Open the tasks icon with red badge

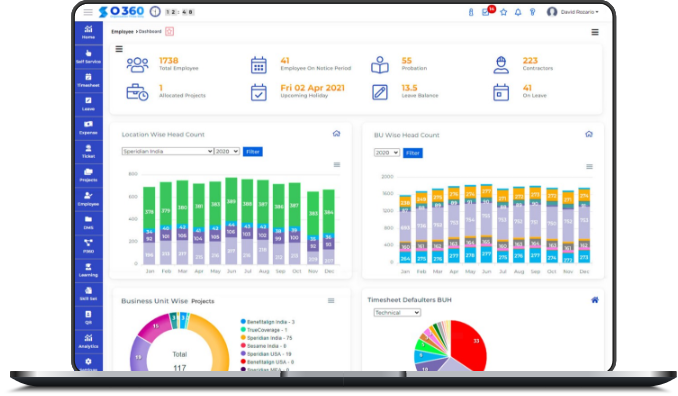[486, 12]
